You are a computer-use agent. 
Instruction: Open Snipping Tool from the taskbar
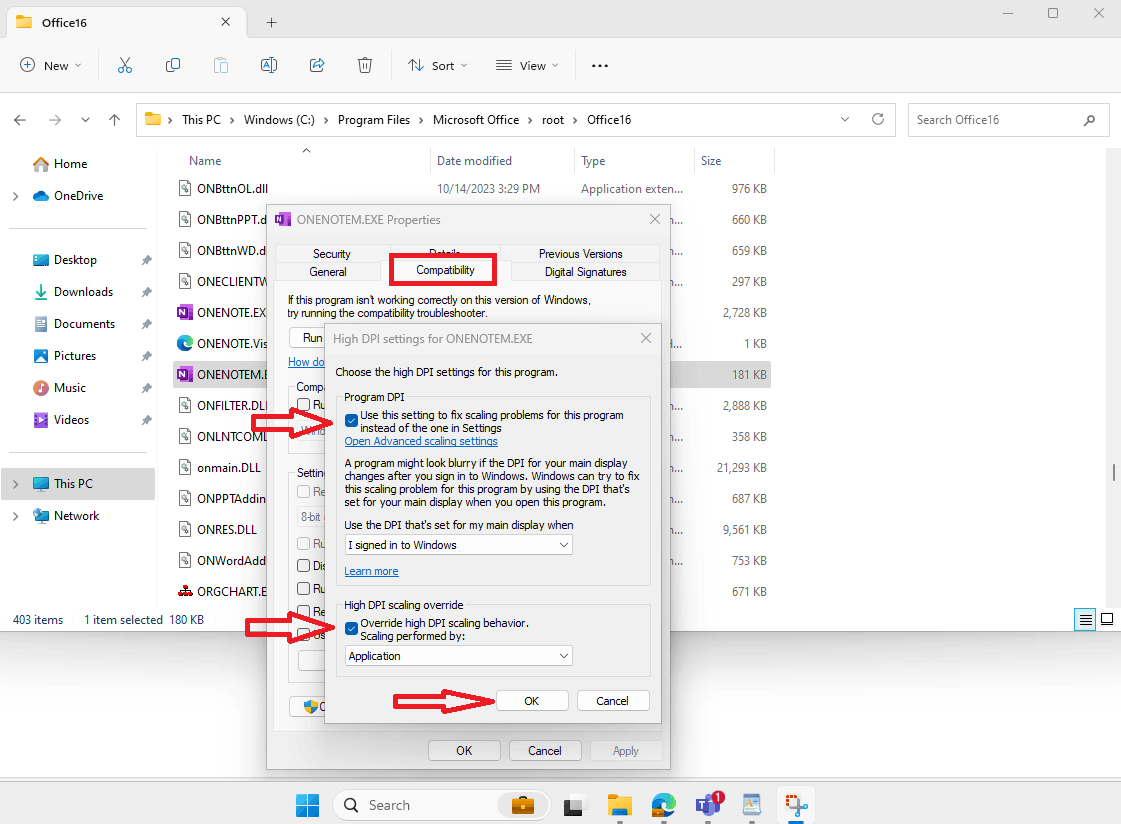(x=796, y=805)
